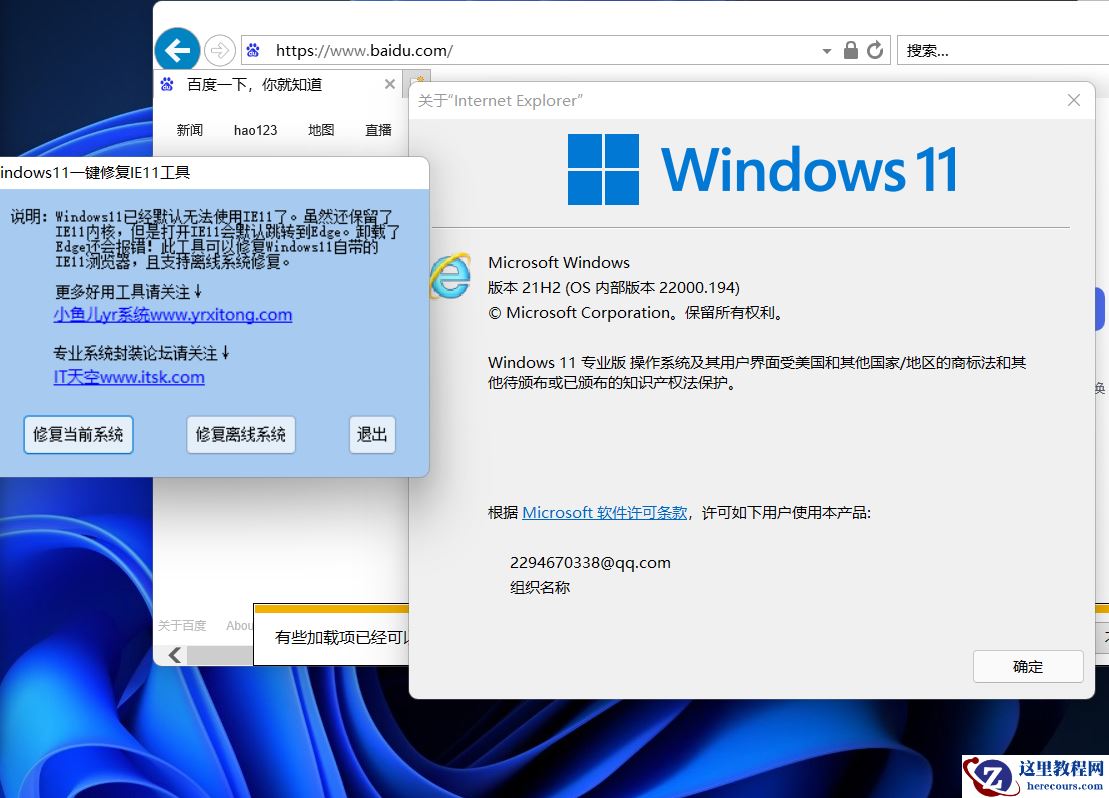
Task: Click the 退出 button in the repair tool
Action: [x=371, y=434]
